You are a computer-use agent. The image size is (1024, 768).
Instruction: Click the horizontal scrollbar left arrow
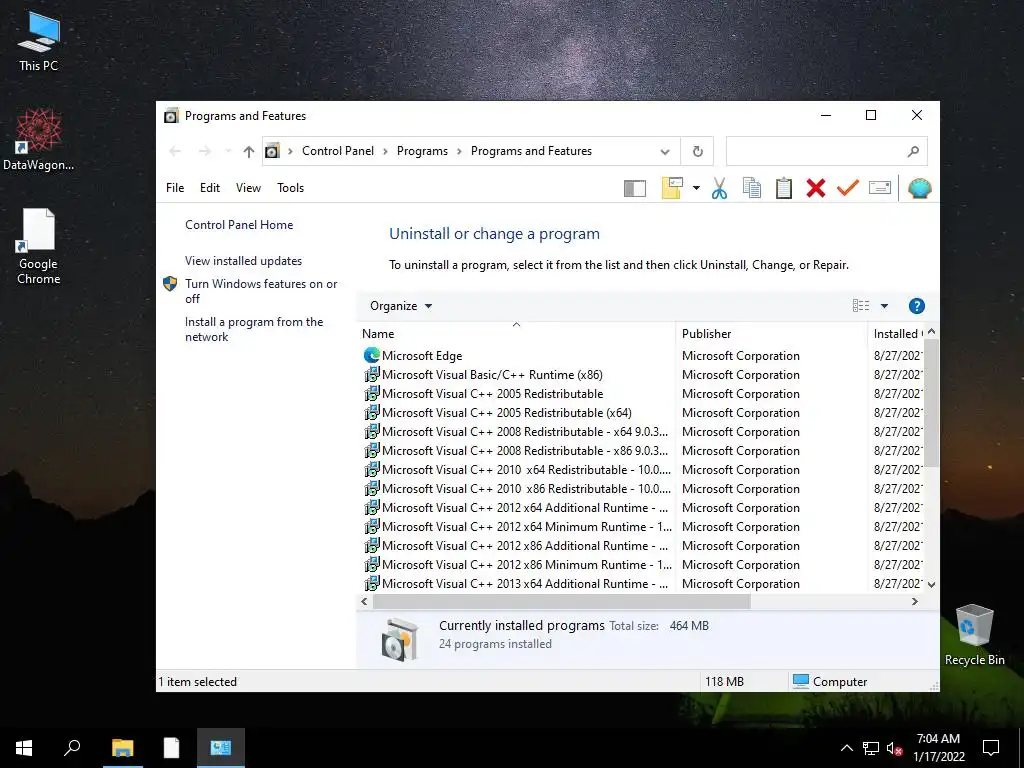click(x=364, y=601)
